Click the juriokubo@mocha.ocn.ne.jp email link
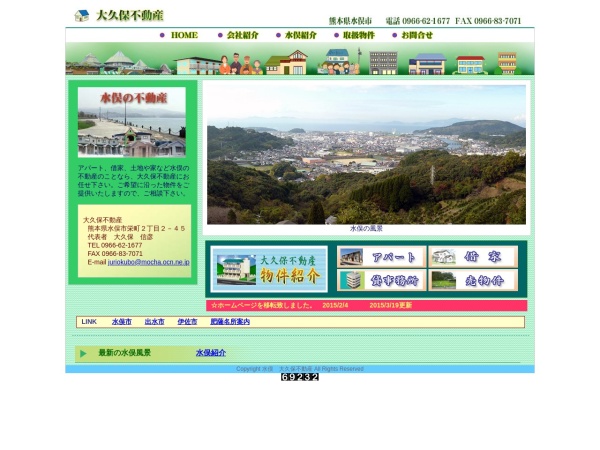The image size is (600, 450). click(148, 262)
